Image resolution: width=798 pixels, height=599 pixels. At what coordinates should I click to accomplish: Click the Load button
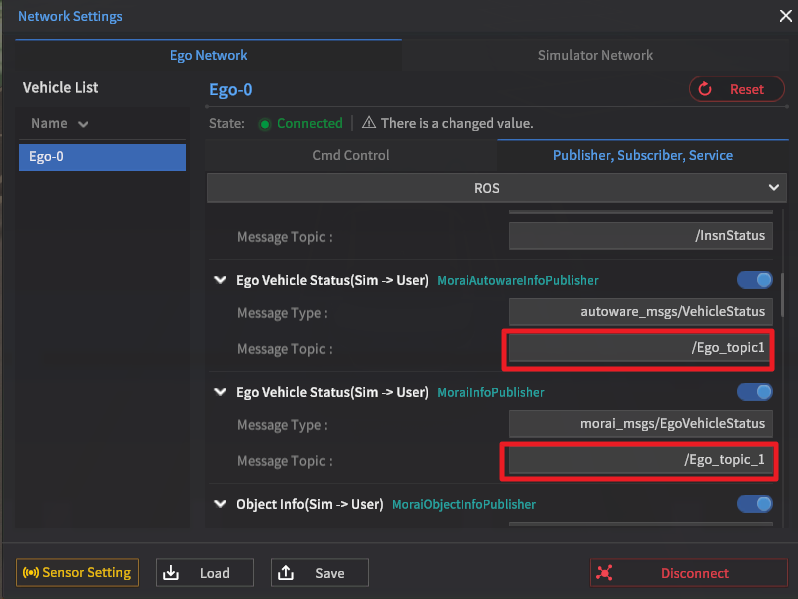coord(203,573)
